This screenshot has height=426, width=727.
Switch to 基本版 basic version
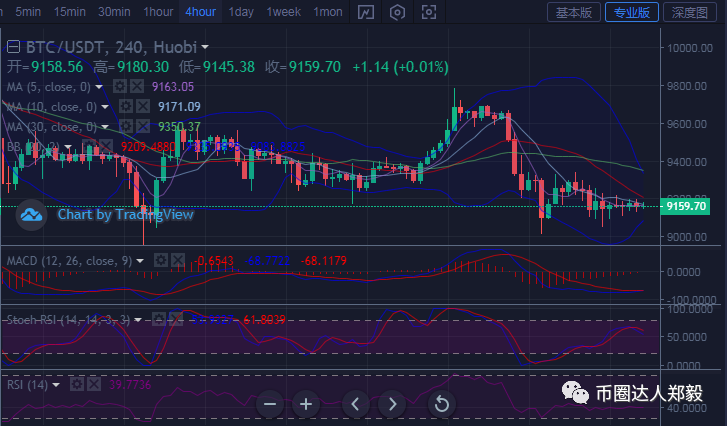[x=573, y=12]
